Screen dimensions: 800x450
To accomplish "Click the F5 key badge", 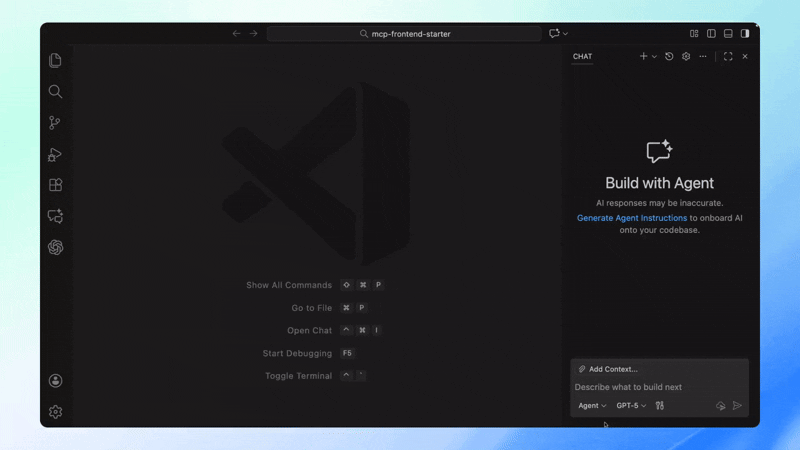I will pos(347,353).
